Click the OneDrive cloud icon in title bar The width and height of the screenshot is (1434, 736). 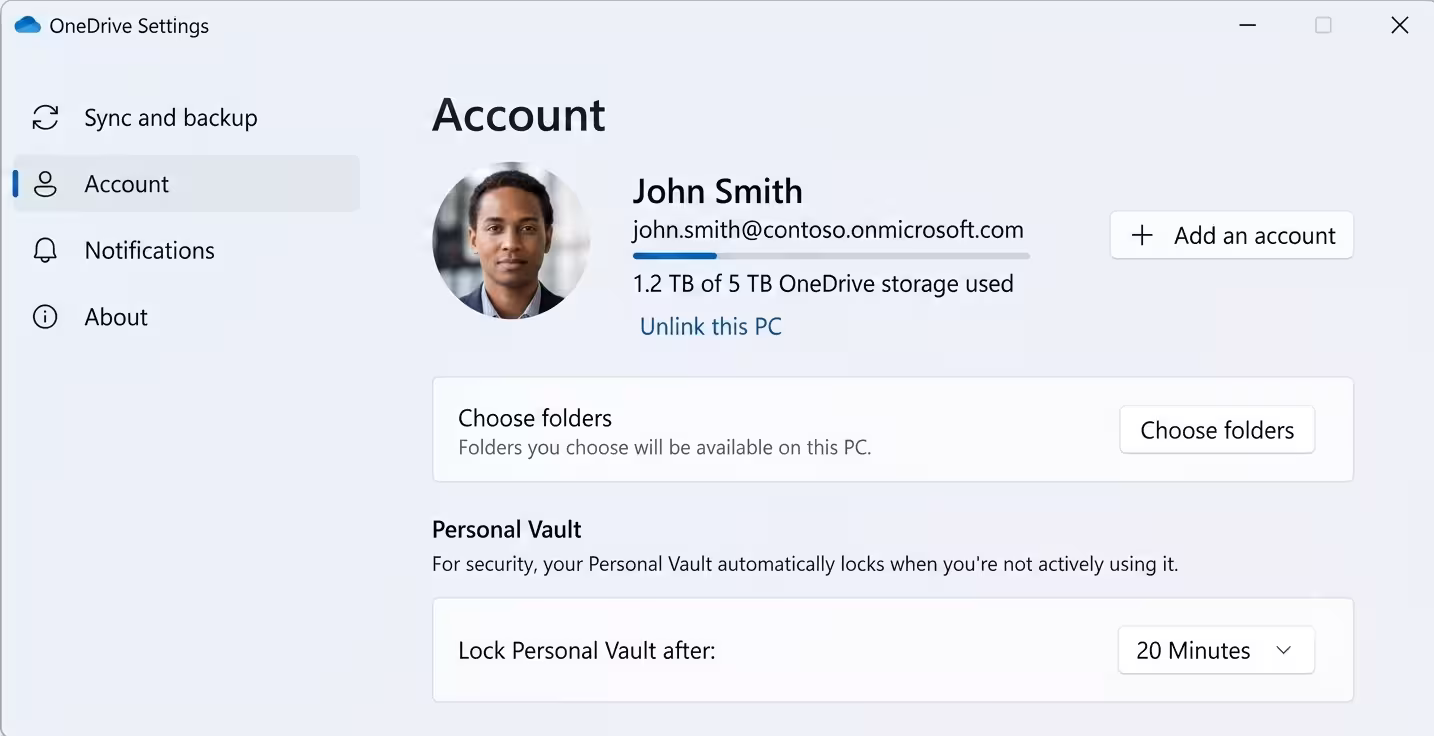[x=28, y=25]
